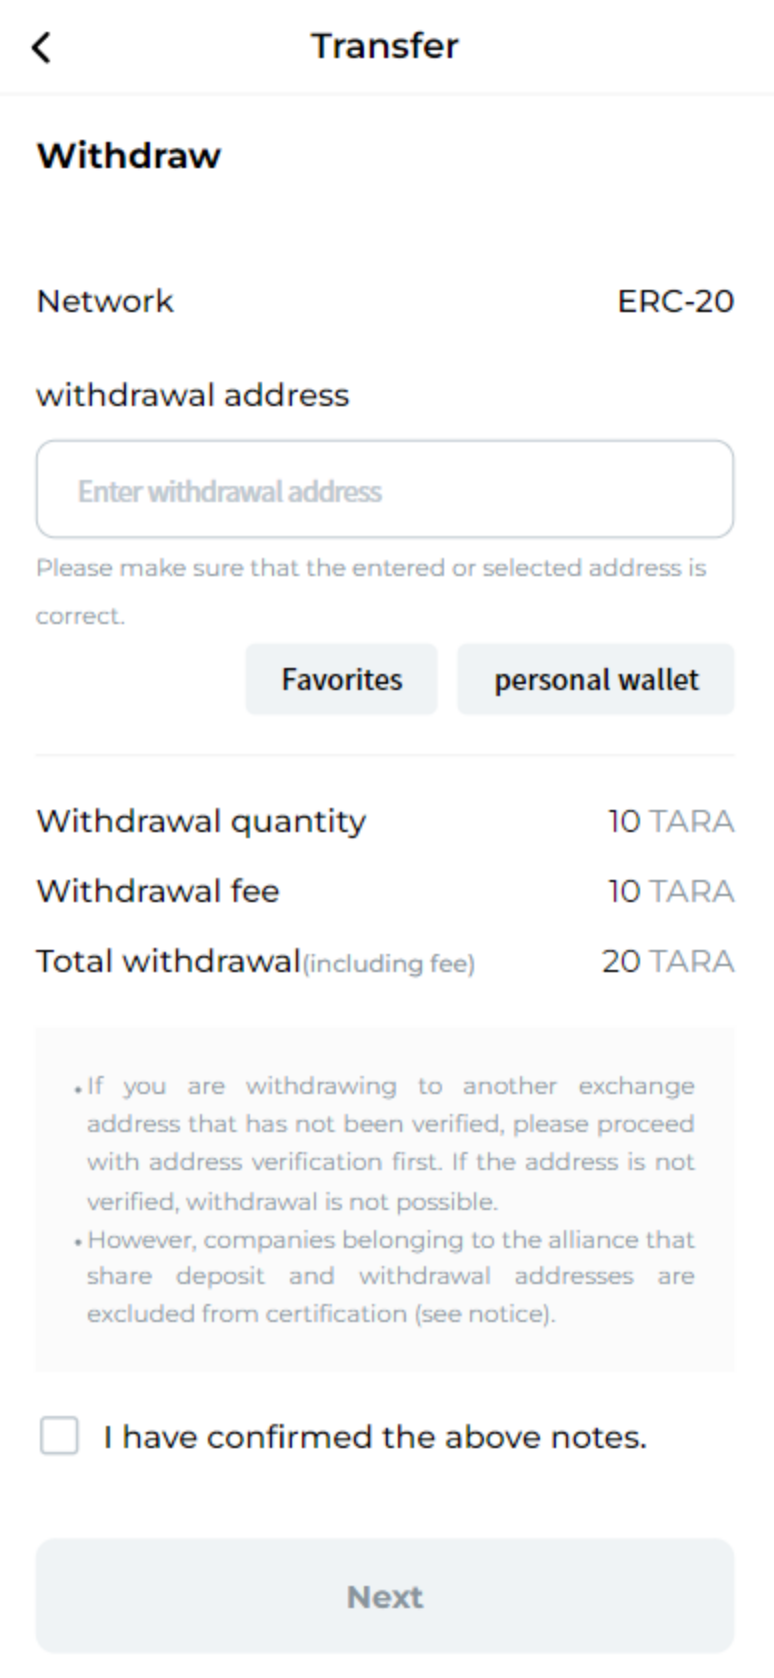The image size is (774, 1678).
Task: Choose the personal wallet button
Action: tap(596, 680)
